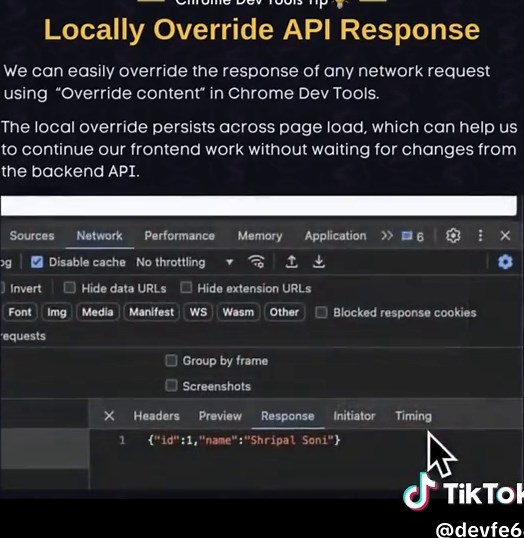Open blue Network settings gear icon
The image size is (524, 538).
point(505,262)
